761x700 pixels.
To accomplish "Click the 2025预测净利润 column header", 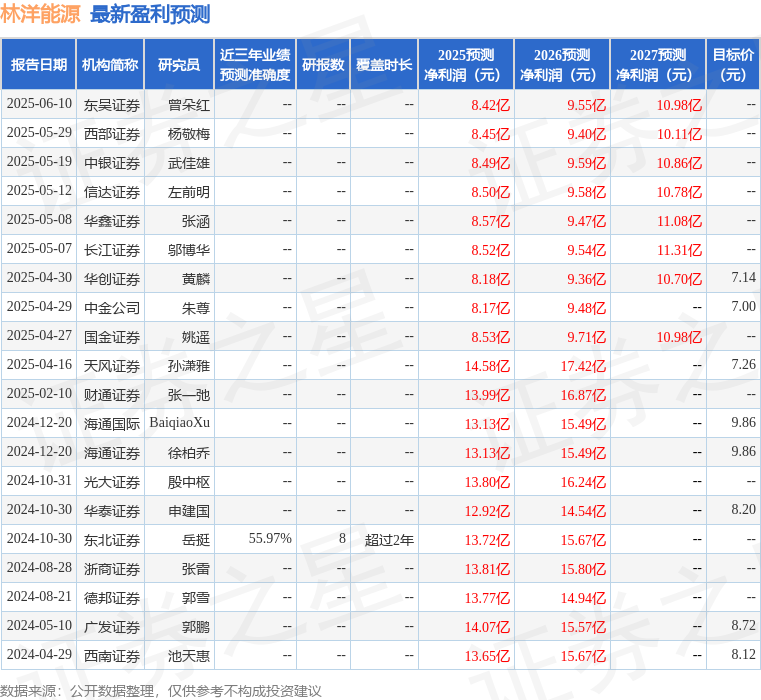I will tap(466, 65).
